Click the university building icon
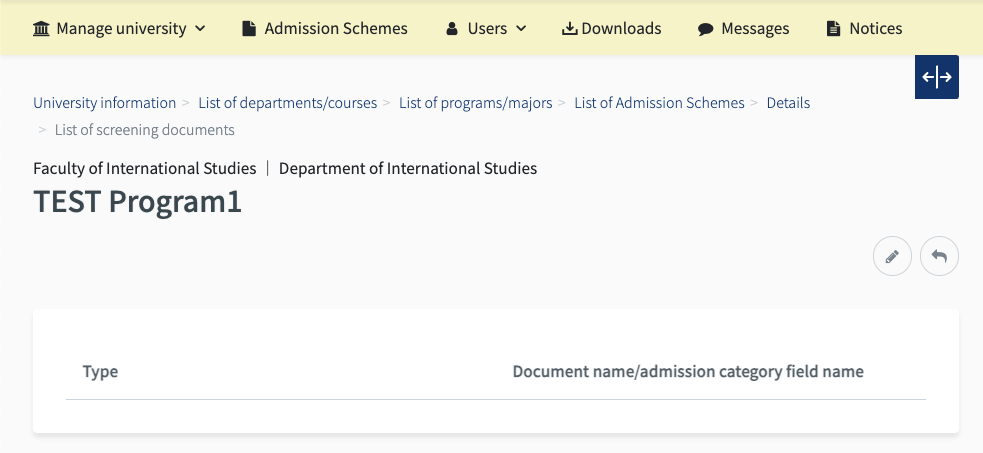983x453 pixels. tap(41, 28)
